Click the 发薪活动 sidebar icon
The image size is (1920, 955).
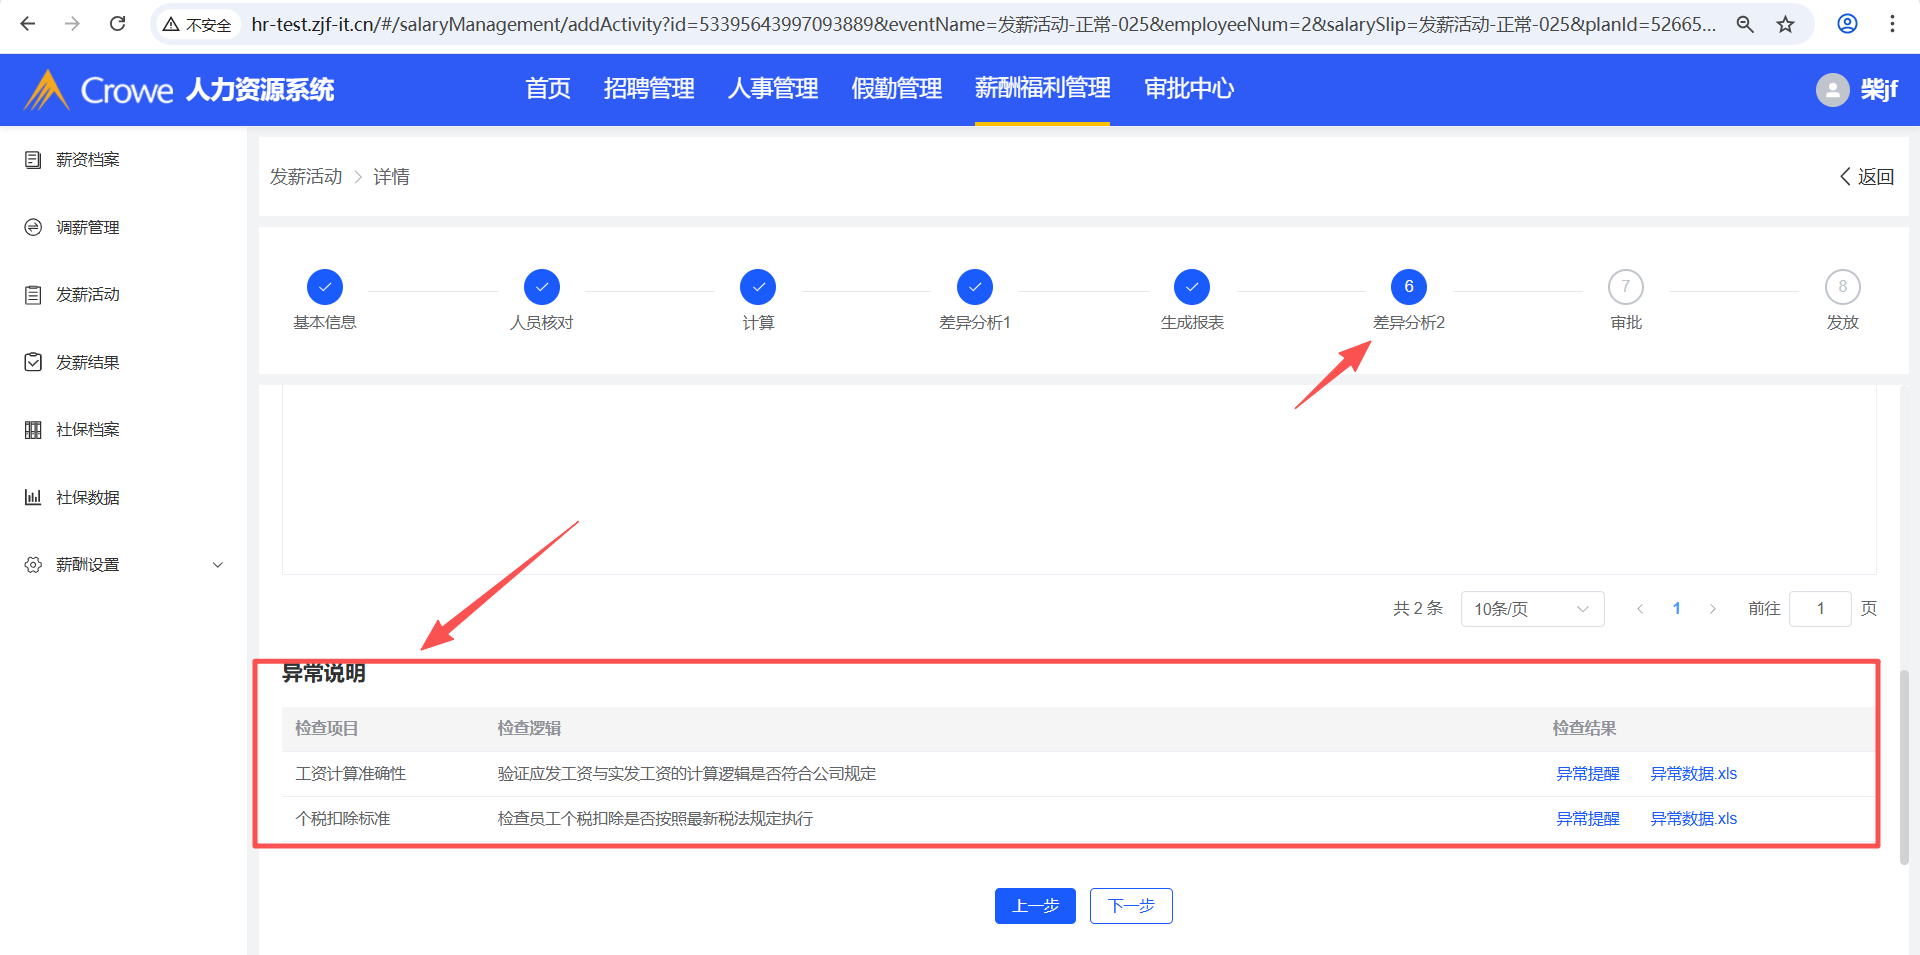pos(33,295)
